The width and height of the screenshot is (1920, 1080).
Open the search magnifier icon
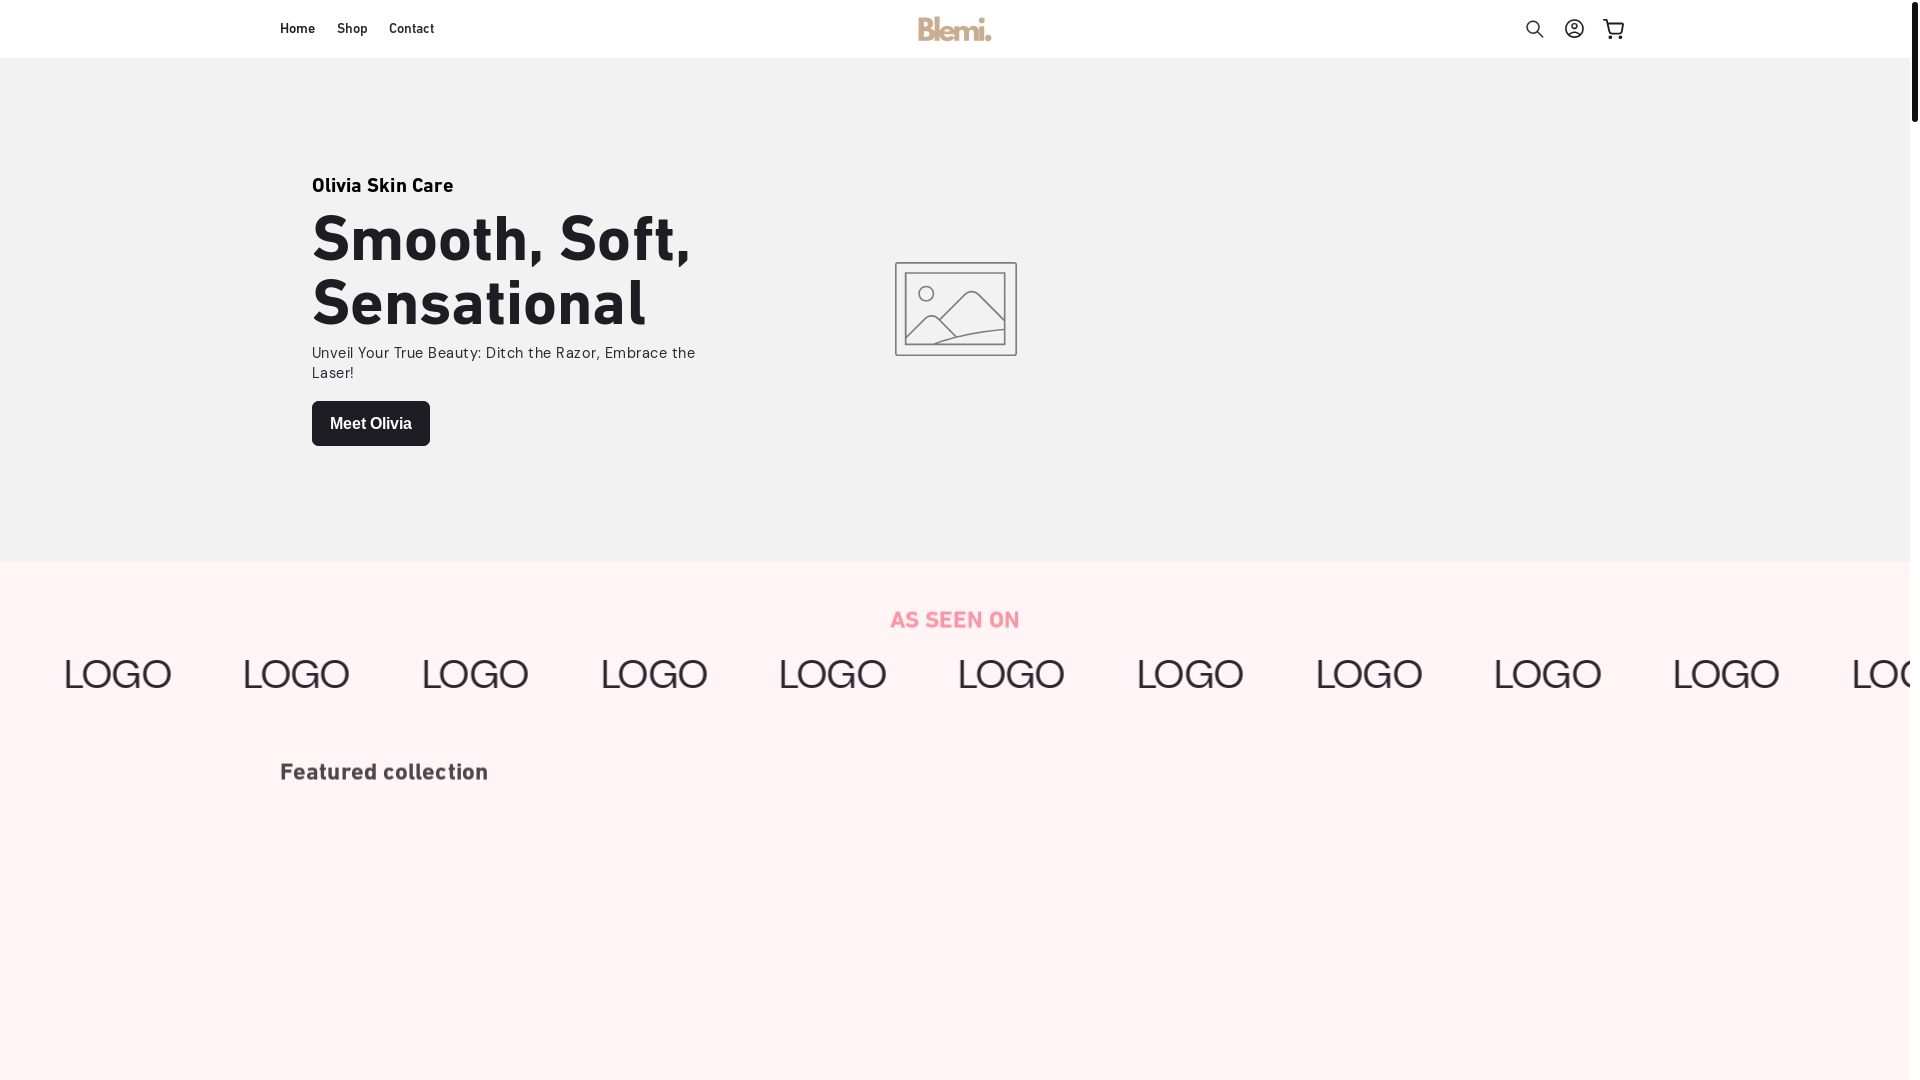click(x=1534, y=29)
